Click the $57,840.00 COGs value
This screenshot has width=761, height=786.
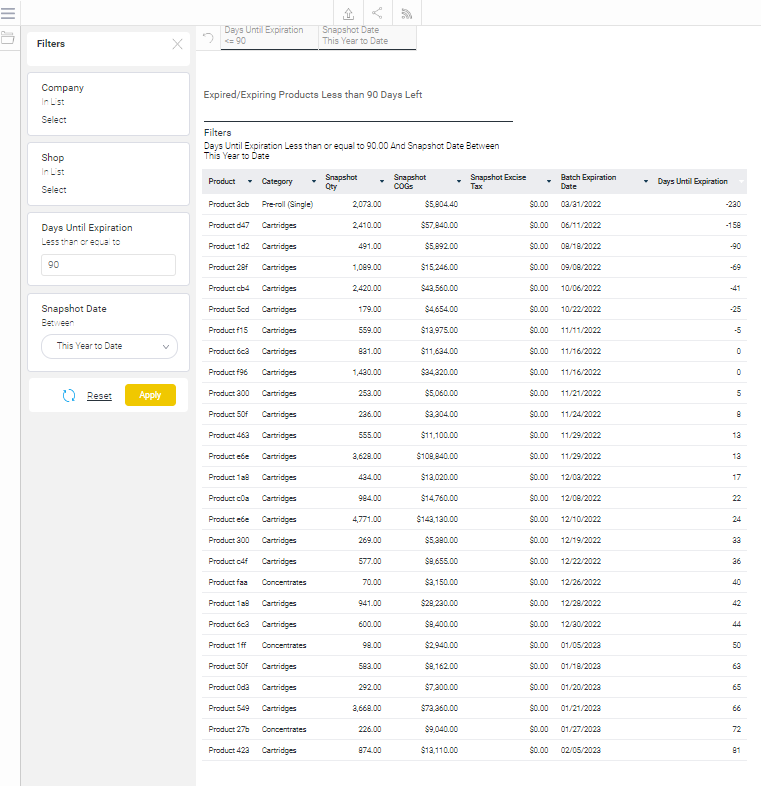(x=439, y=226)
